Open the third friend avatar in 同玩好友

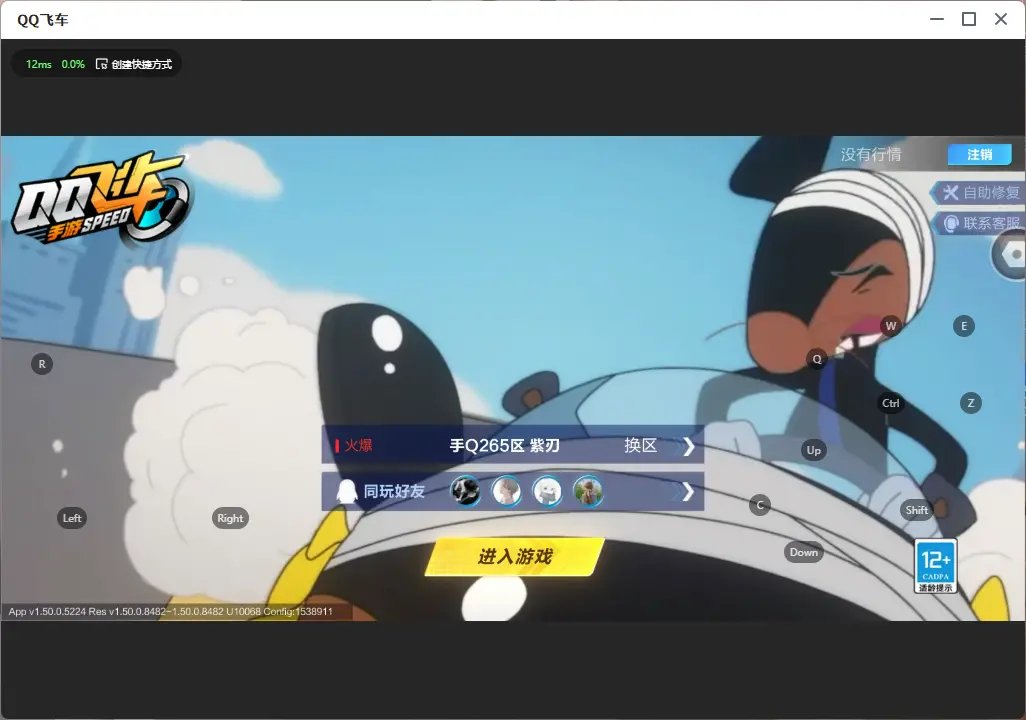[x=547, y=491]
